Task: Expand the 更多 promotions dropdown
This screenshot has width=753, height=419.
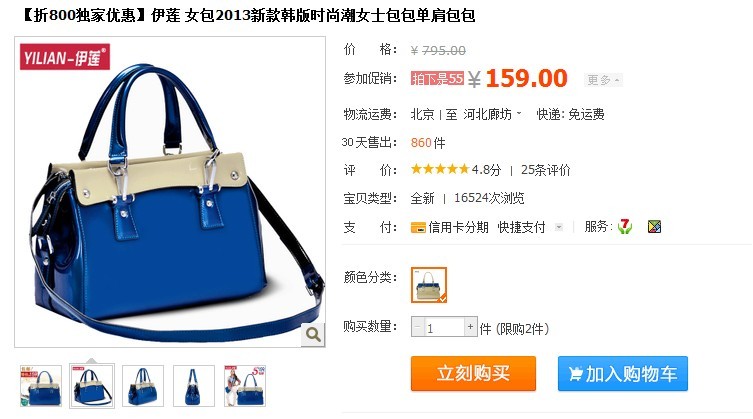Action: (603, 80)
